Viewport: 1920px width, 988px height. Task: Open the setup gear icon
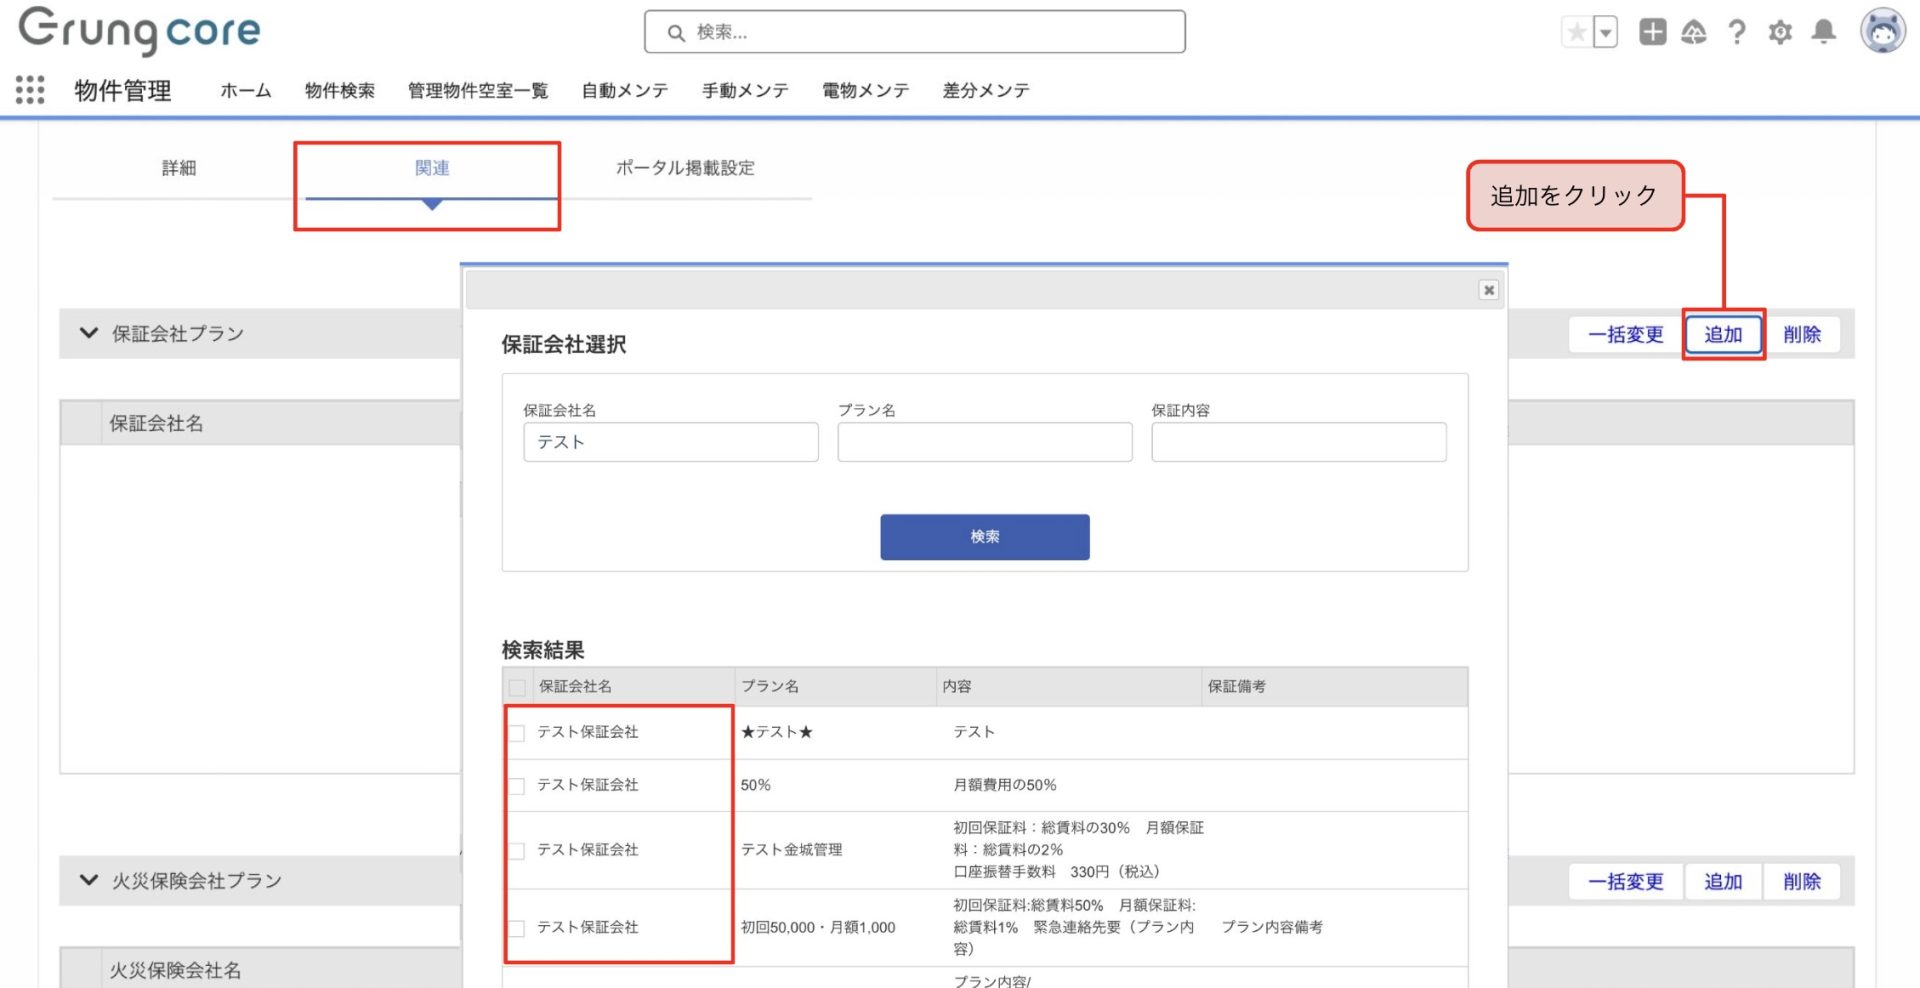pyautogui.click(x=1780, y=32)
